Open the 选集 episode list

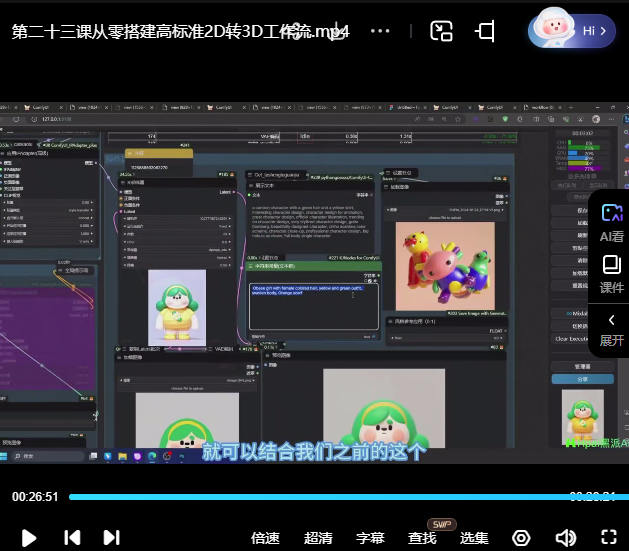[474, 538]
